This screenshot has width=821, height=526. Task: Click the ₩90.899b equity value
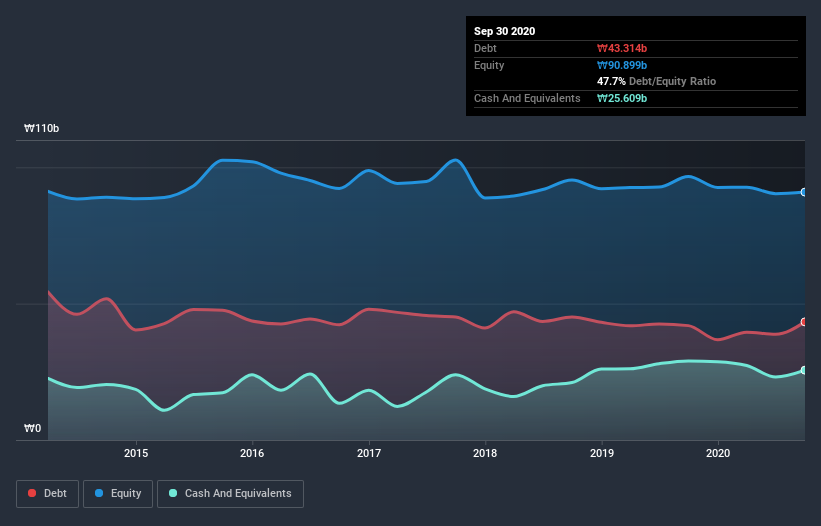click(x=622, y=65)
